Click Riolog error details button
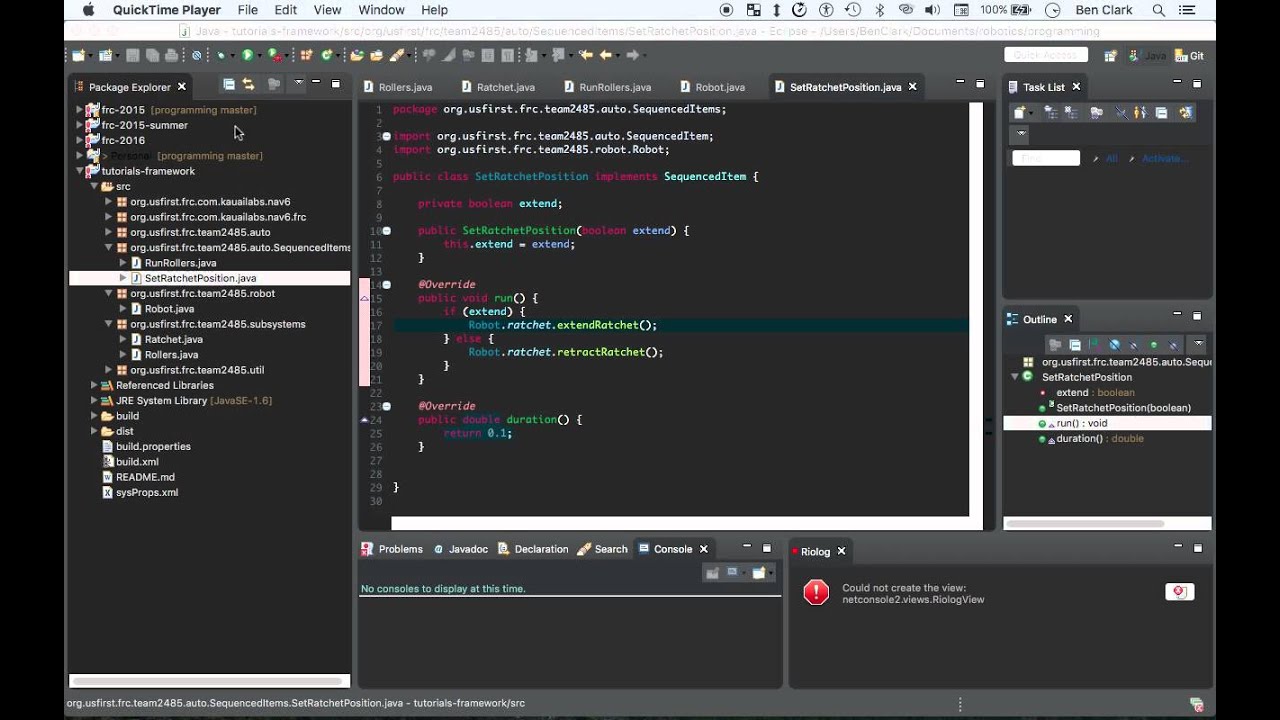1280x720 pixels. coord(1180,592)
